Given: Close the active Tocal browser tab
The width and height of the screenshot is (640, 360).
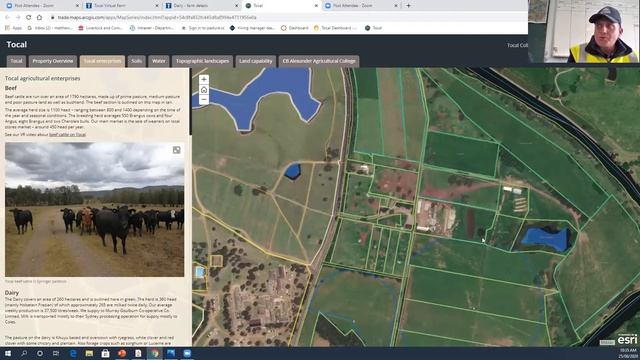Looking at the screenshot, I should (x=316, y=6).
